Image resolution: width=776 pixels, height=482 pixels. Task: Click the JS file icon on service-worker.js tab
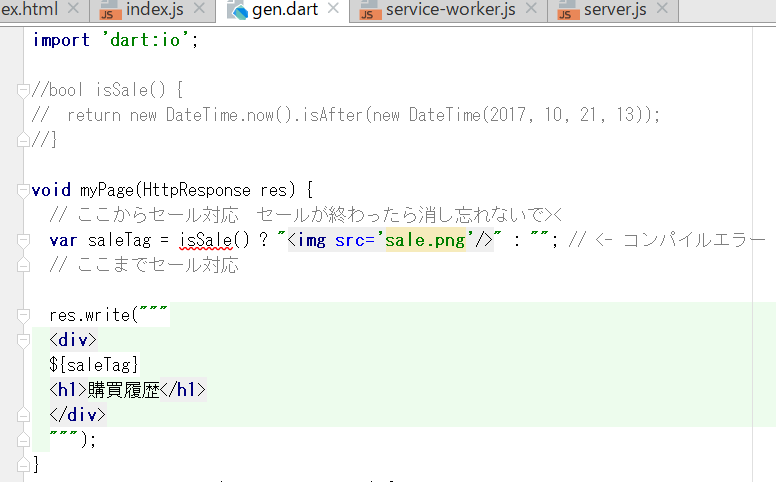(370, 10)
